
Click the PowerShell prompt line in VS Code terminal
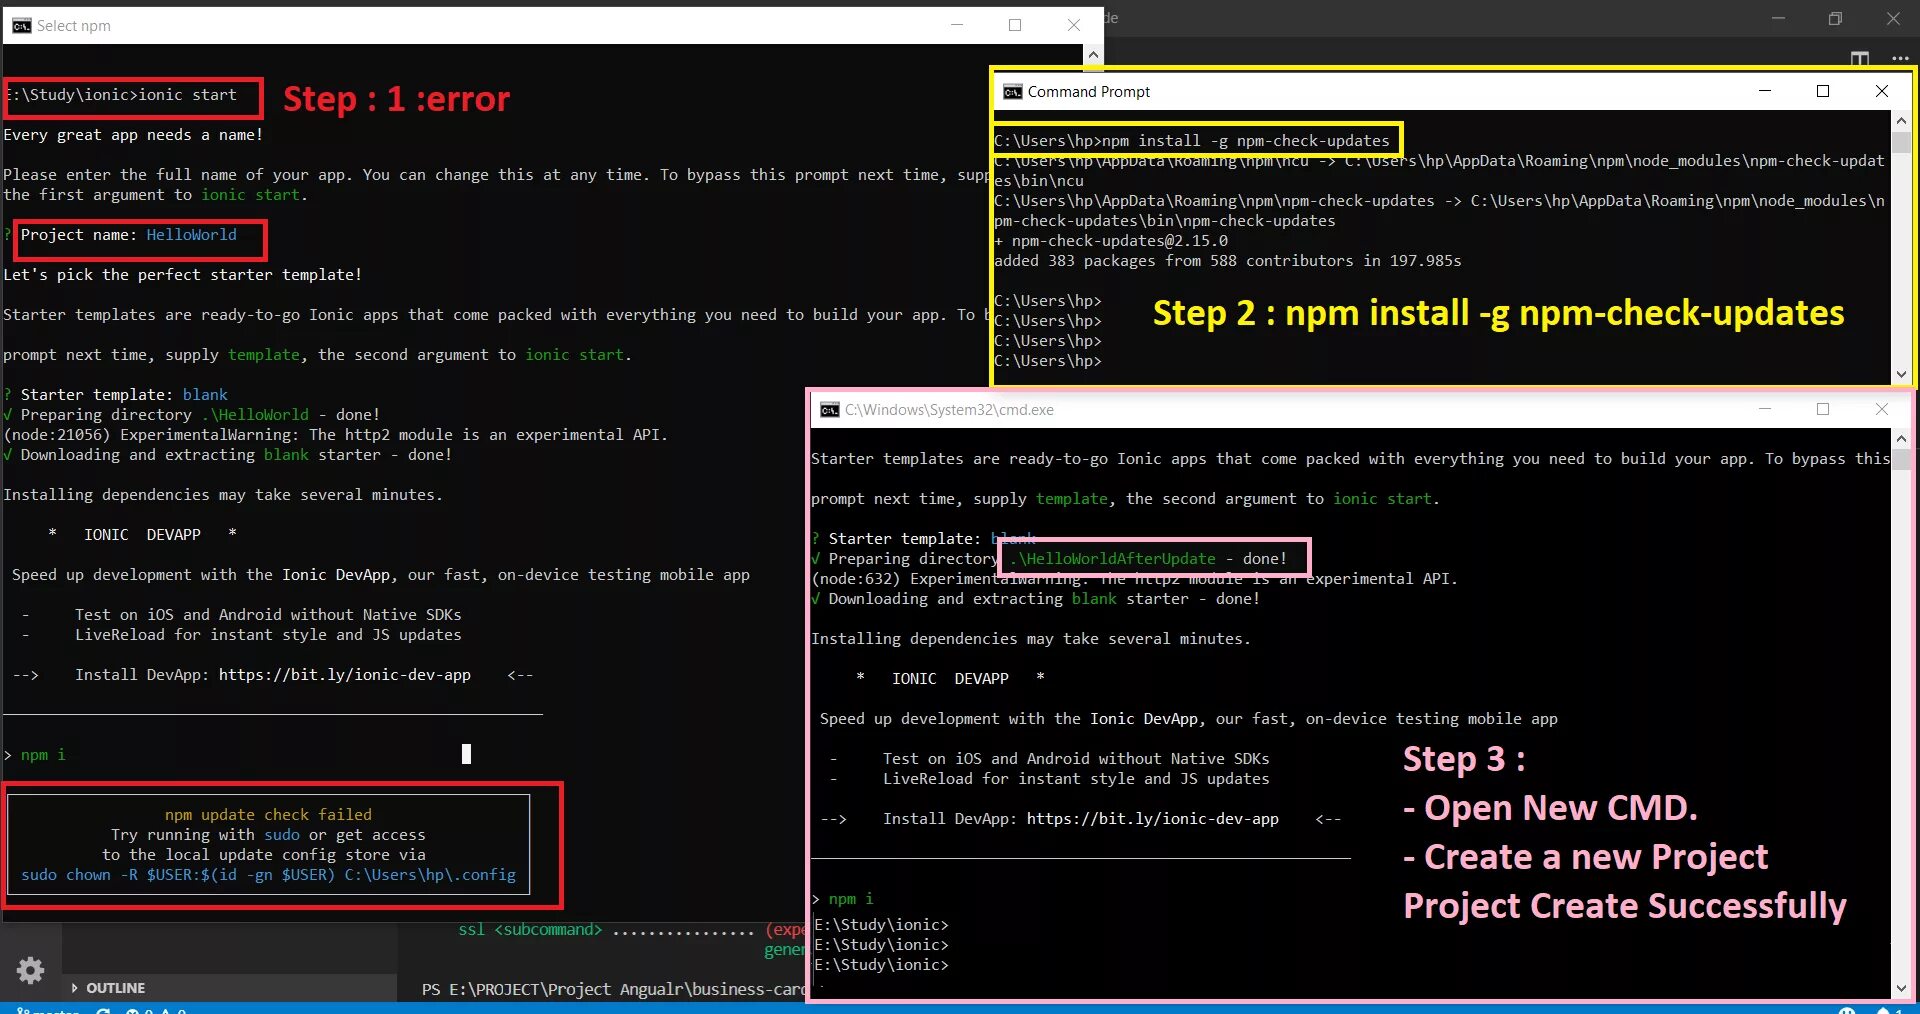click(613, 989)
